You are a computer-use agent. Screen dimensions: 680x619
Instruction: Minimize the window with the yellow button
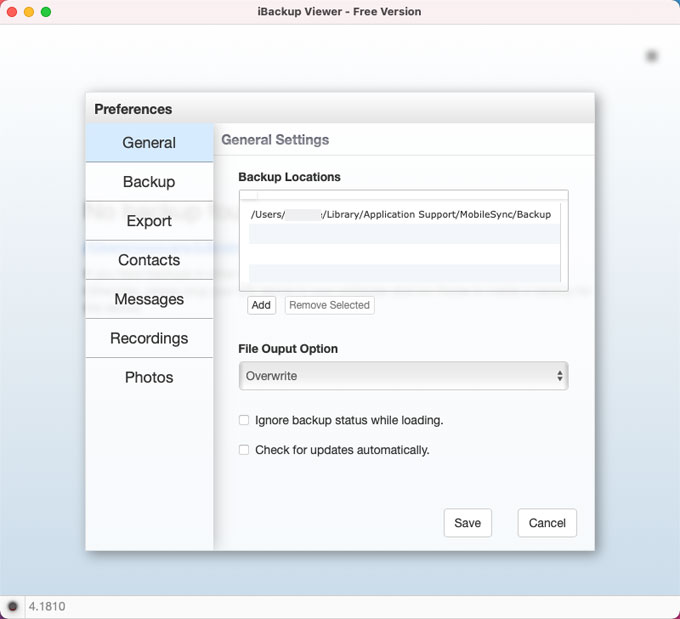tap(29, 12)
